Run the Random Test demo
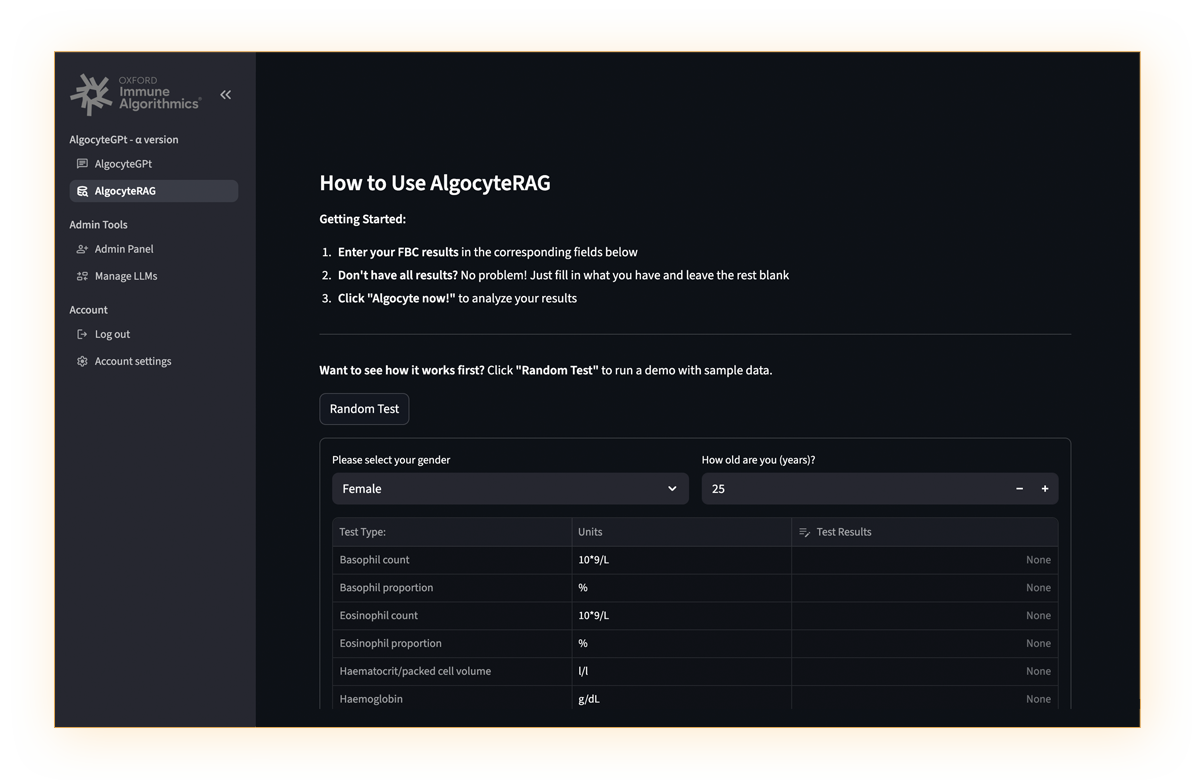This screenshot has width=1192, height=780. coord(364,409)
